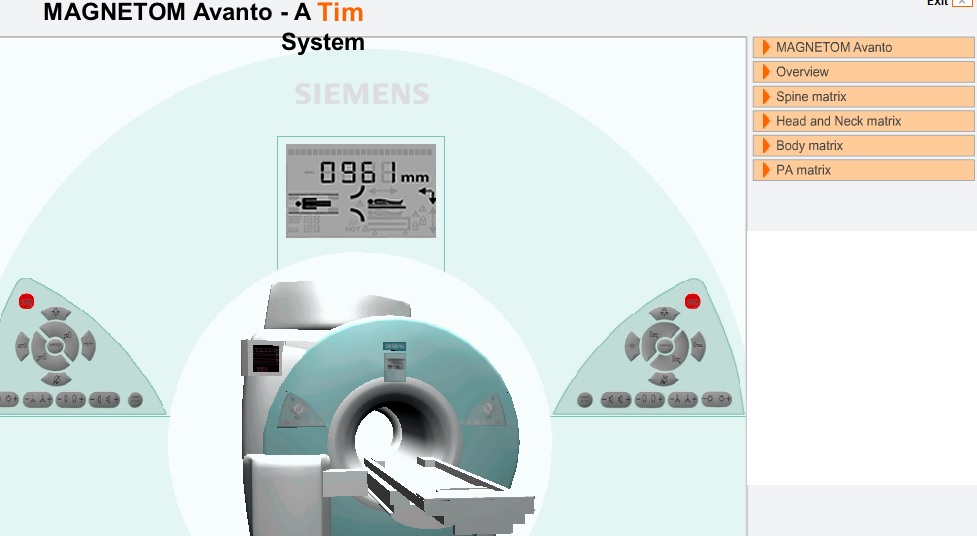The height and width of the screenshot is (536, 977).
Task: Click speaker volume rocker on left panel
Action: [x=104, y=400]
